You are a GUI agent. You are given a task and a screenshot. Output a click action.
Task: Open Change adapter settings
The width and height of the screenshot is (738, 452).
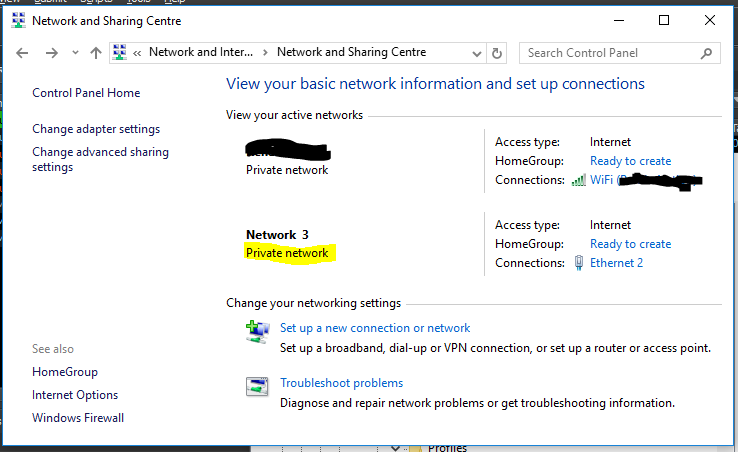click(96, 129)
